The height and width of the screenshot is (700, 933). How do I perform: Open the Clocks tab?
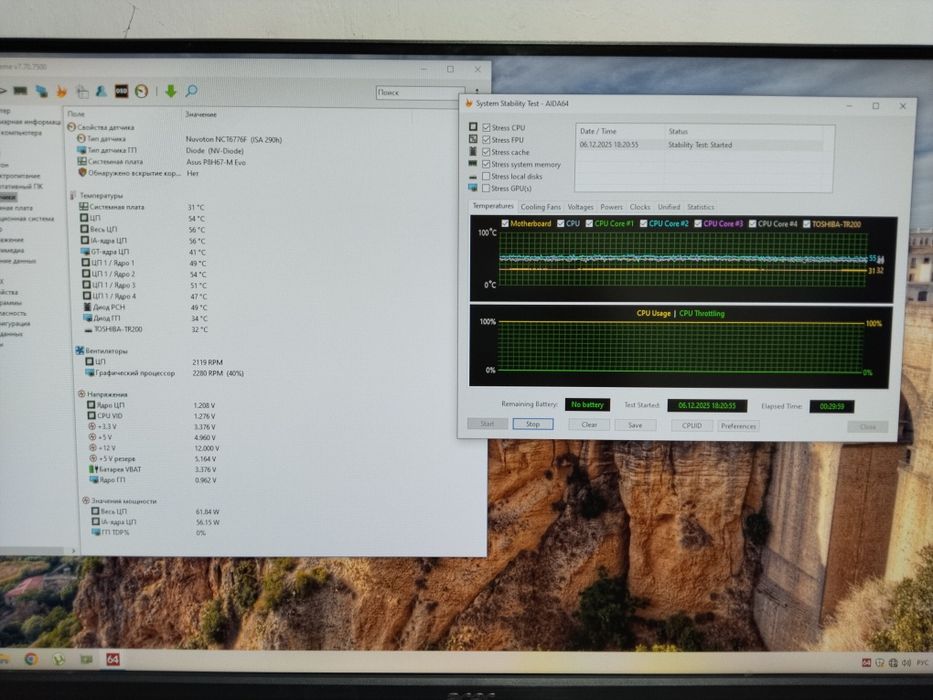[x=640, y=207]
